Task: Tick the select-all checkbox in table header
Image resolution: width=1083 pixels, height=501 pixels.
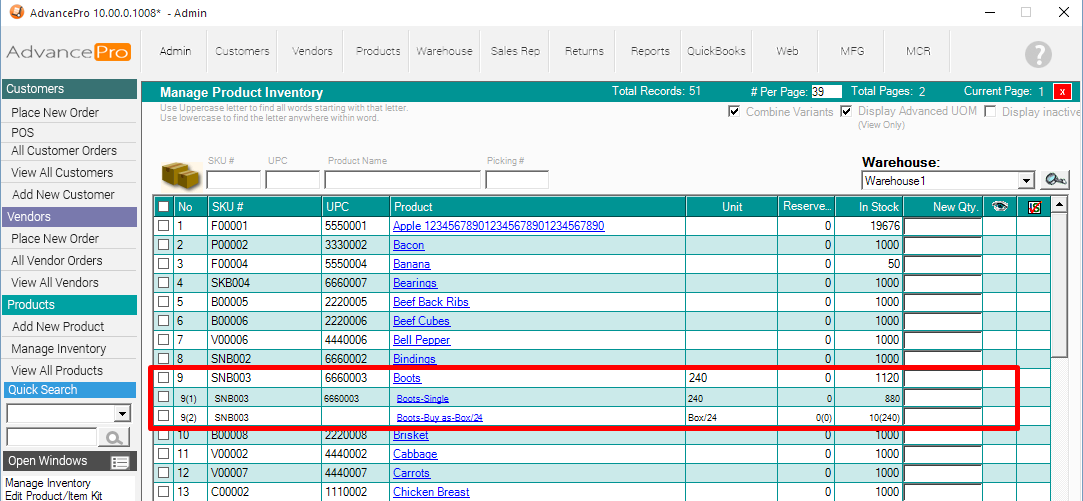Action: coord(163,207)
